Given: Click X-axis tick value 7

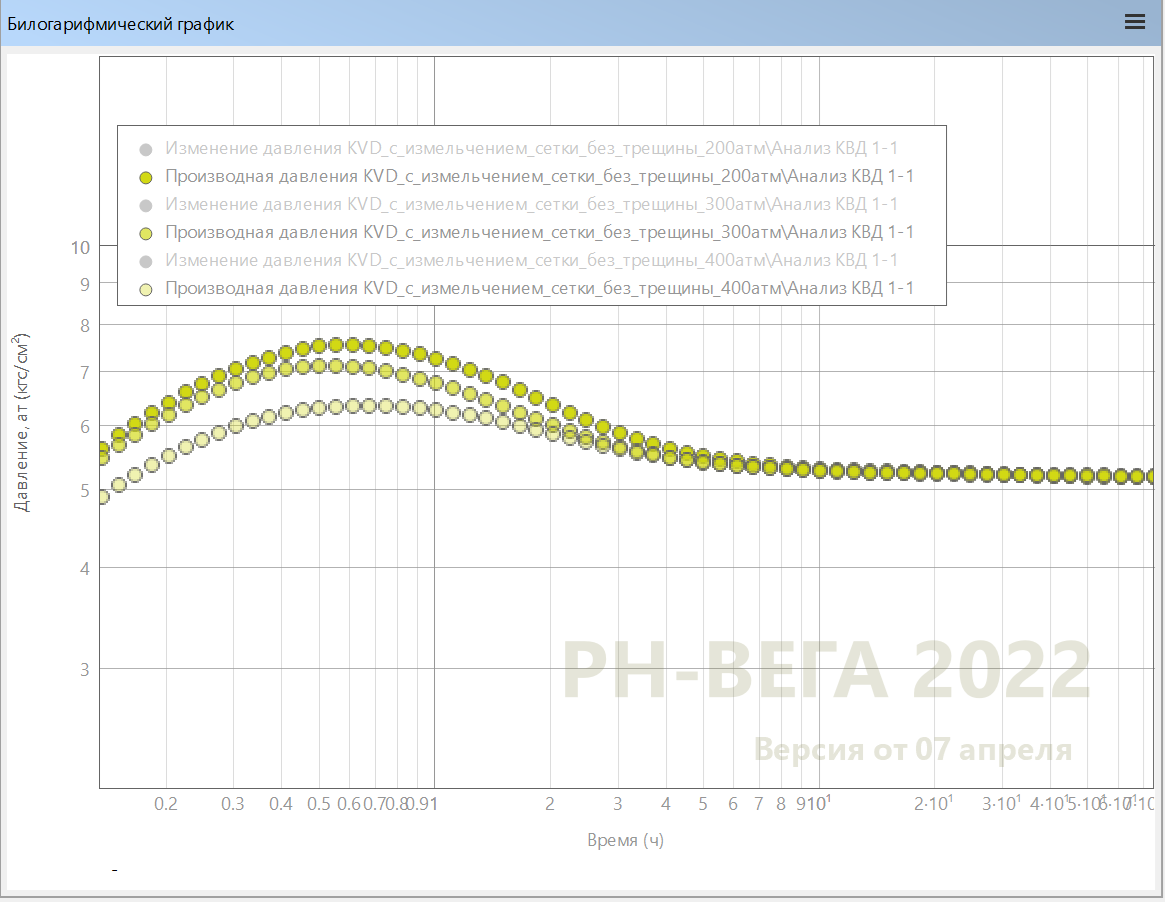Looking at the screenshot, I should pos(759,804).
